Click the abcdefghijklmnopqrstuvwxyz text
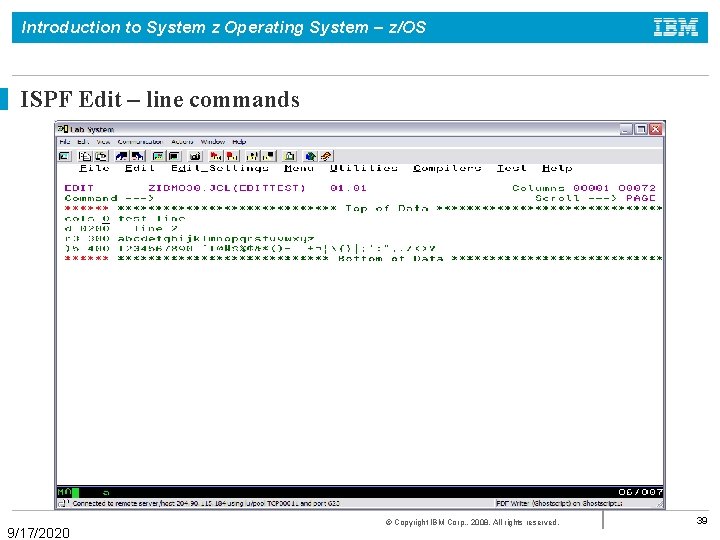 coord(216,239)
